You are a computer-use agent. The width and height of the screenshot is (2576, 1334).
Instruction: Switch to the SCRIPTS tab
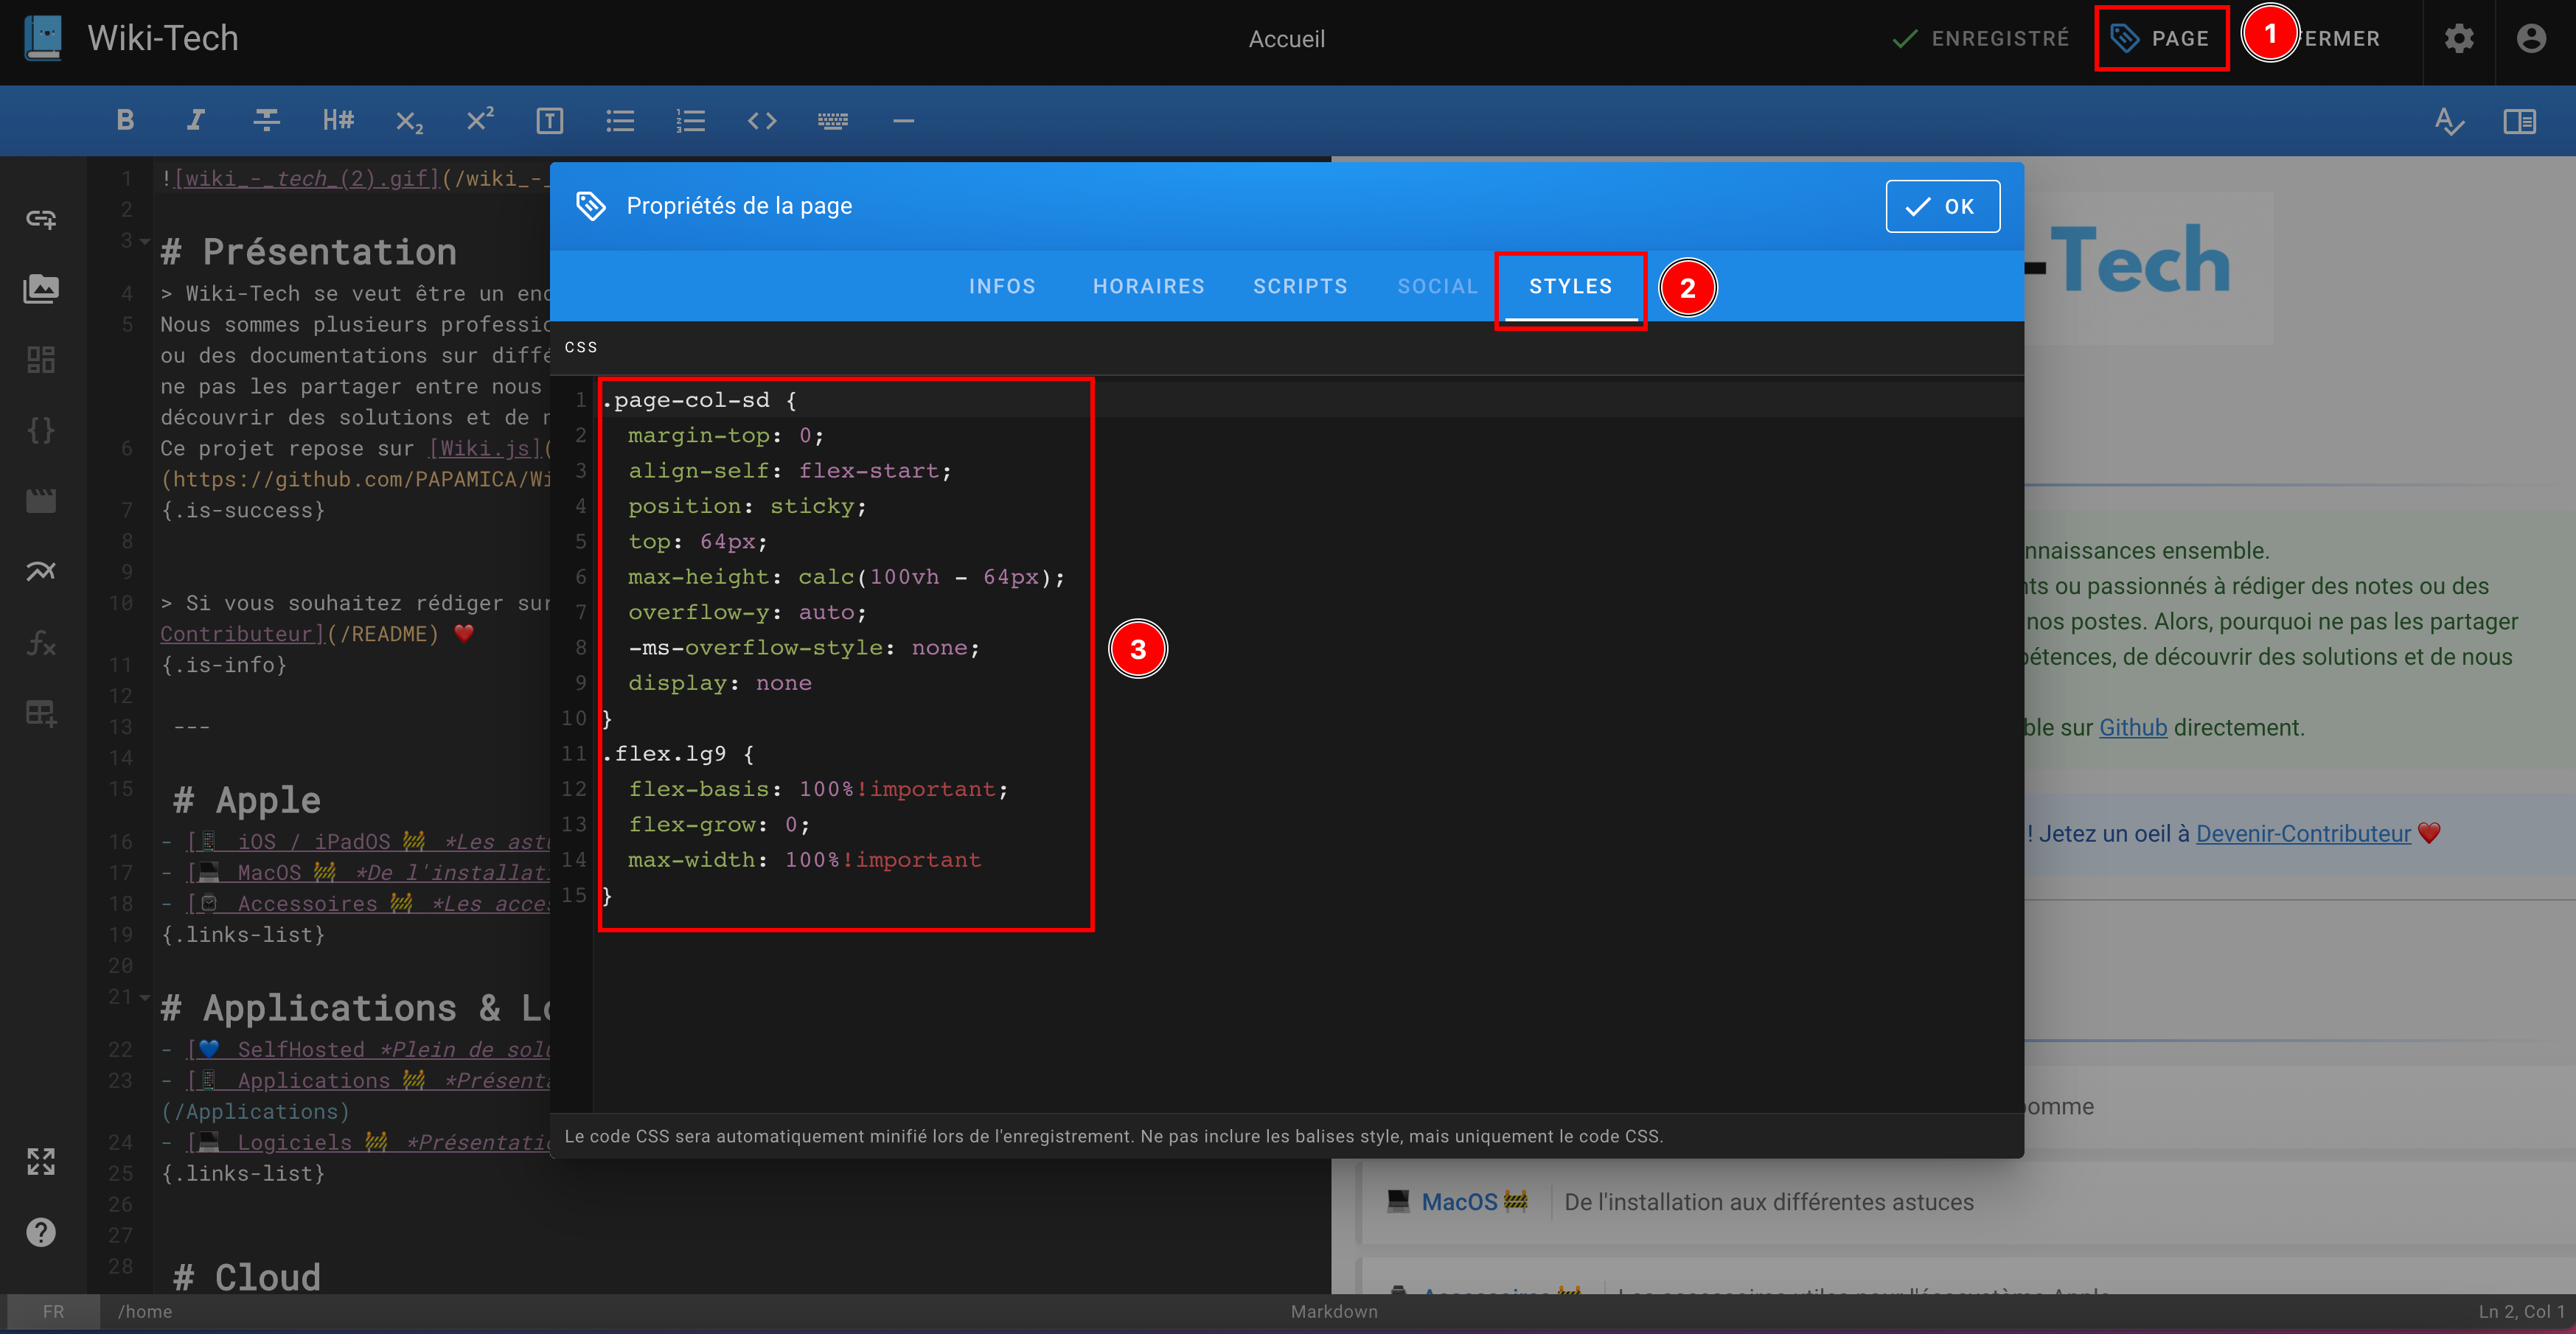(1300, 286)
